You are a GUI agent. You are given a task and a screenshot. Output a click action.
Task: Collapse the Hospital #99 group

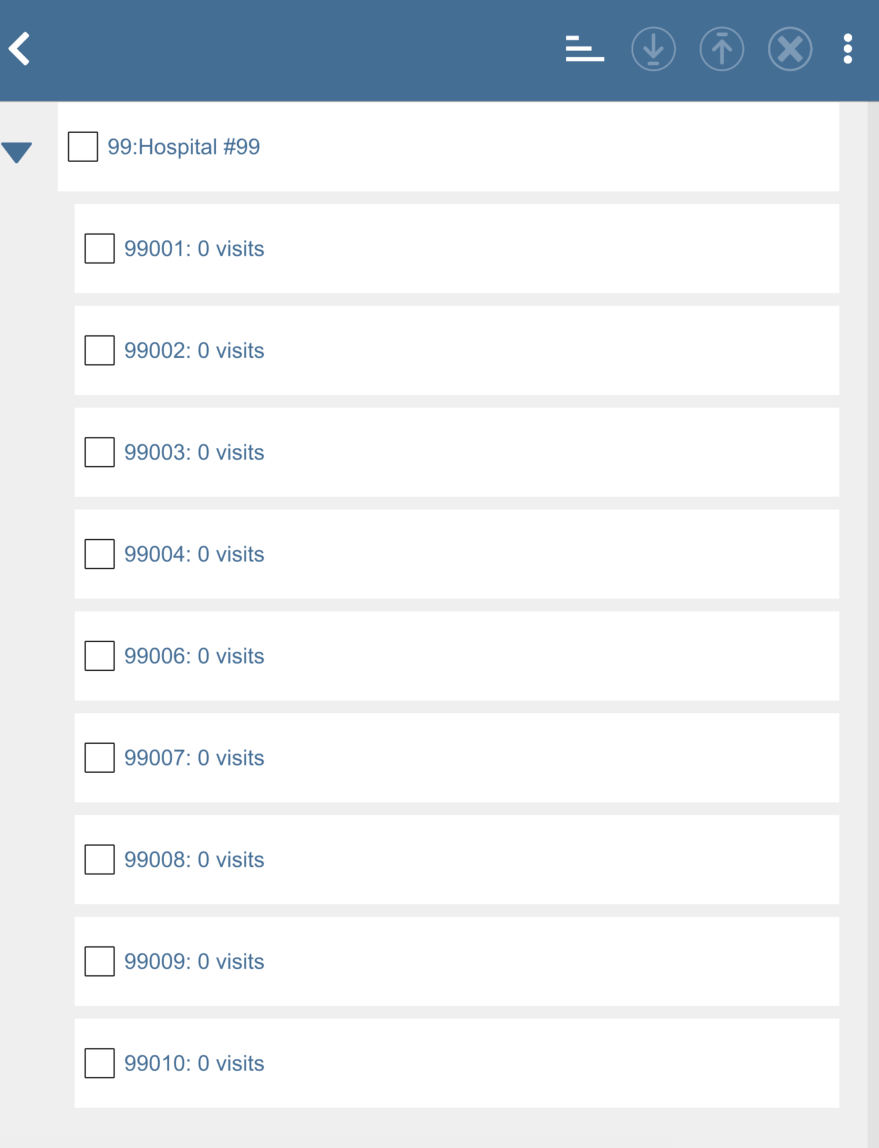(x=17, y=152)
